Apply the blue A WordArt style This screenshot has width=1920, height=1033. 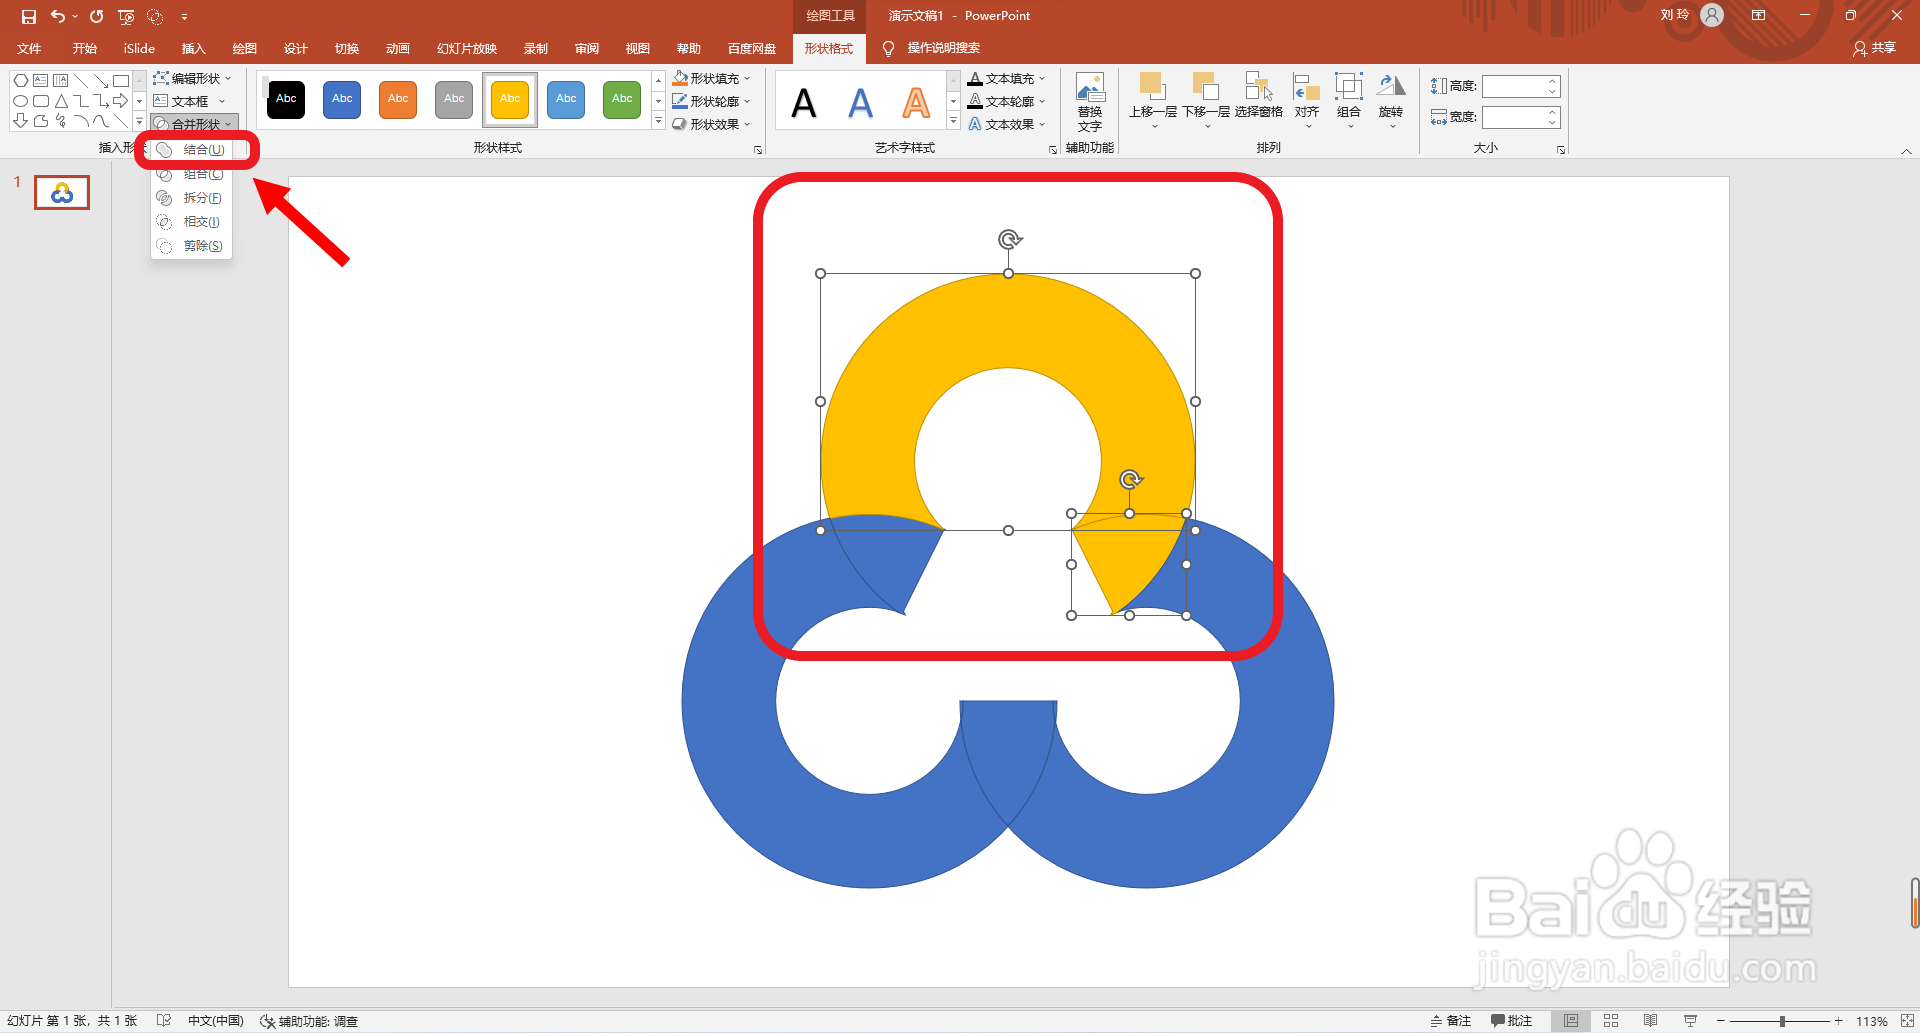(x=860, y=103)
